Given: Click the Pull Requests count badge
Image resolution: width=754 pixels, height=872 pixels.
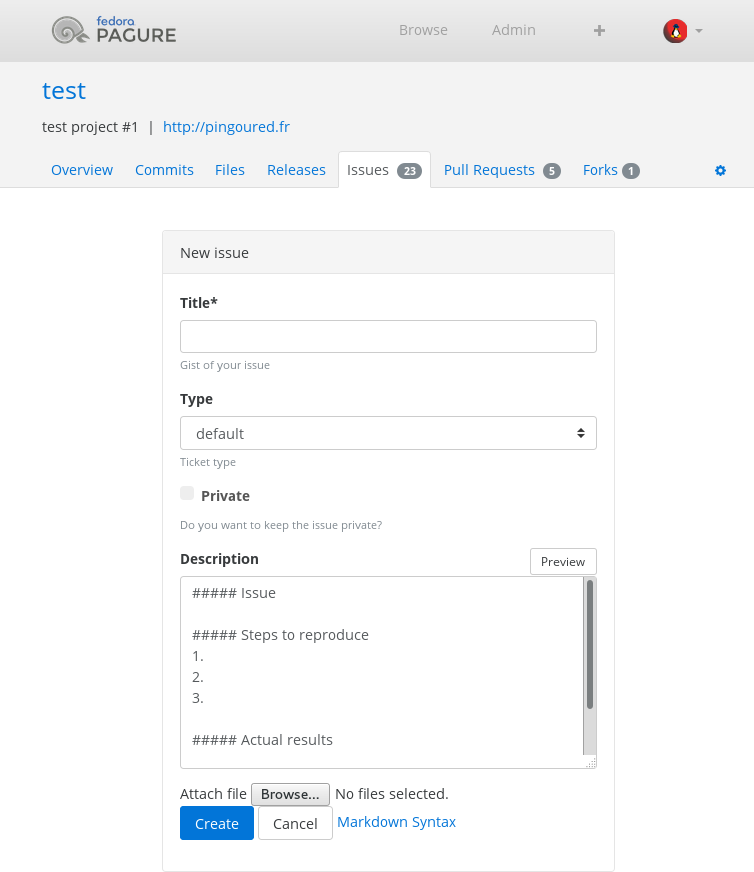Looking at the screenshot, I should coord(552,171).
